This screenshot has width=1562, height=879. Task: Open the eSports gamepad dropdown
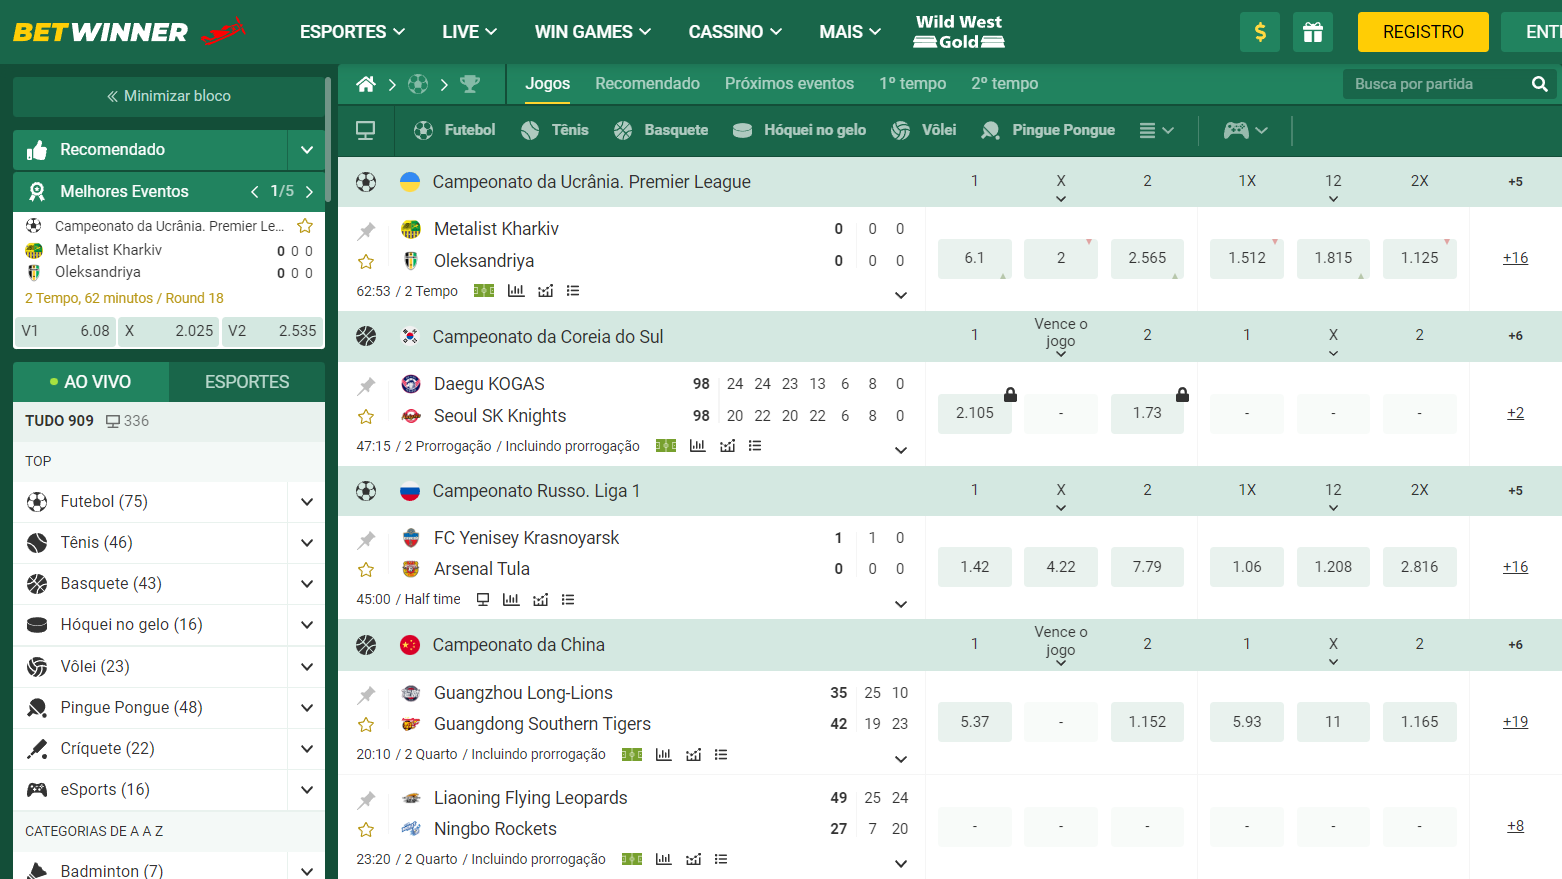[x=1246, y=130]
